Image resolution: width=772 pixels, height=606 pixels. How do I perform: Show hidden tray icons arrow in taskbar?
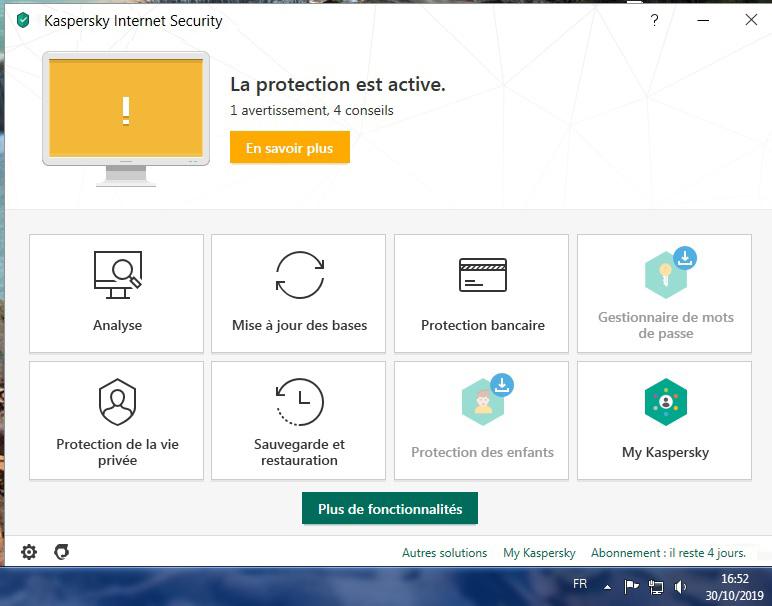click(608, 587)
